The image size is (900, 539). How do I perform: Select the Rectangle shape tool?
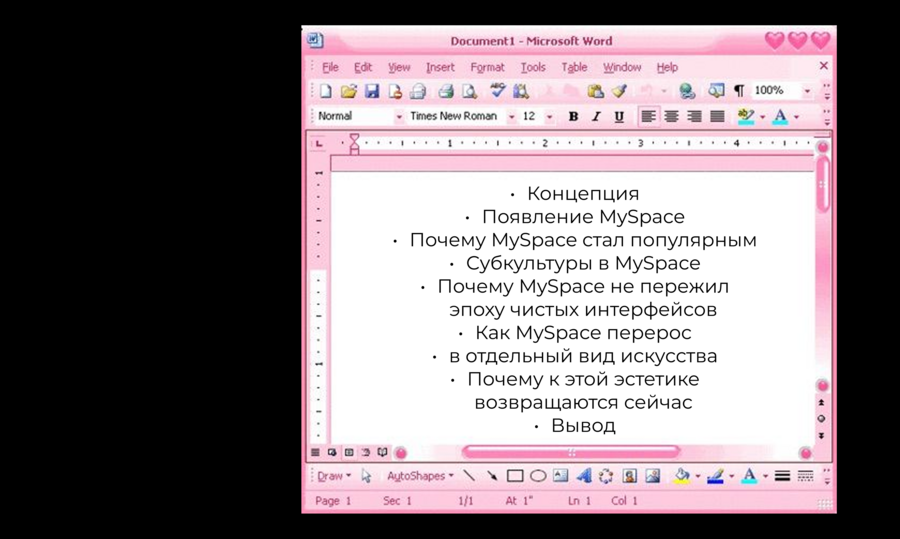515,476
